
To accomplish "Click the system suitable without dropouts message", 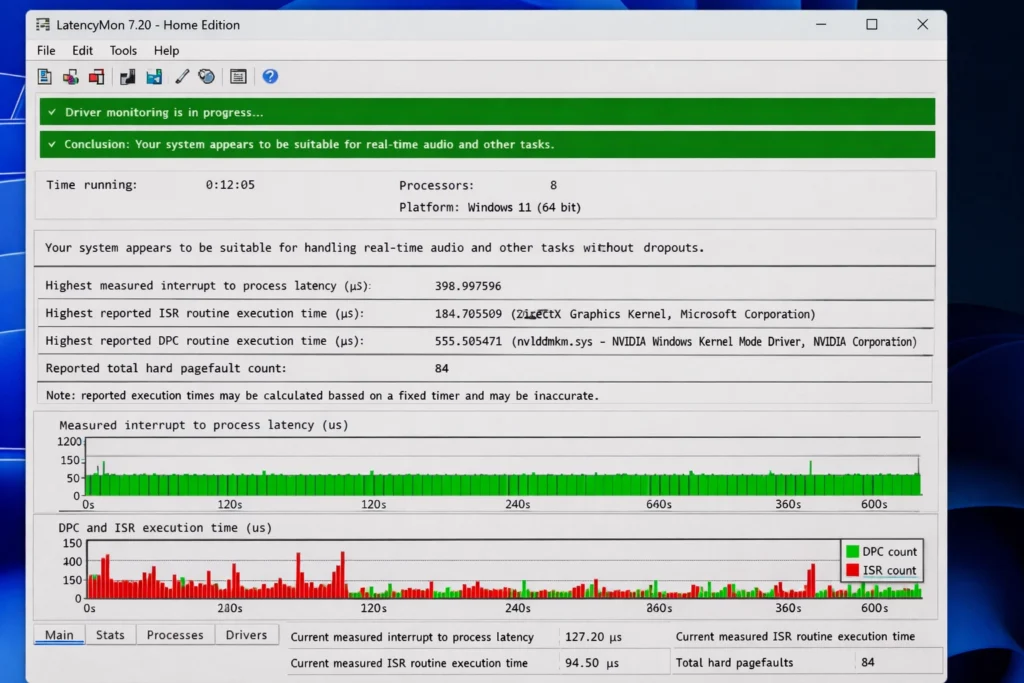I will click(375, 247).
